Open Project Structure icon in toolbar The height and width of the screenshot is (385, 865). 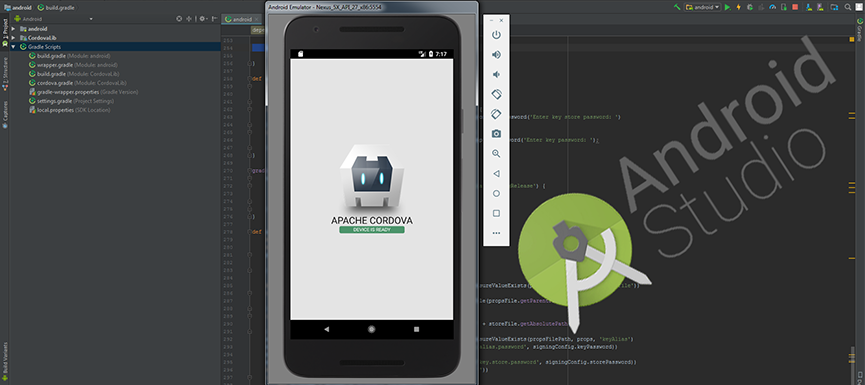[834, 7]
